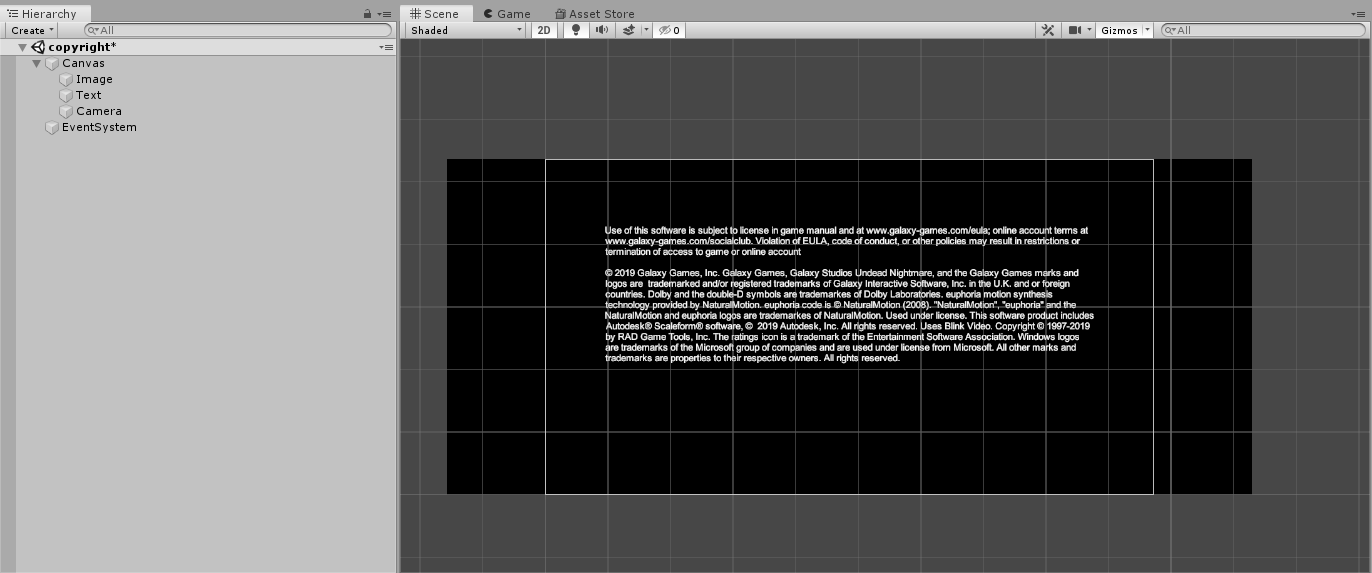
Task: Switch to the Game tab
Action: click(x=507, y=14)
